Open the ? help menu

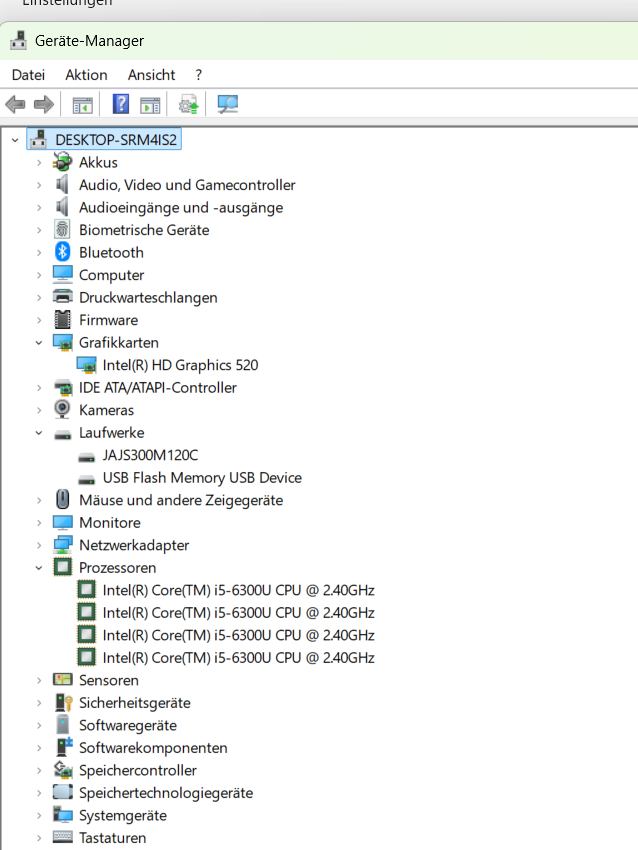(198, 75)
